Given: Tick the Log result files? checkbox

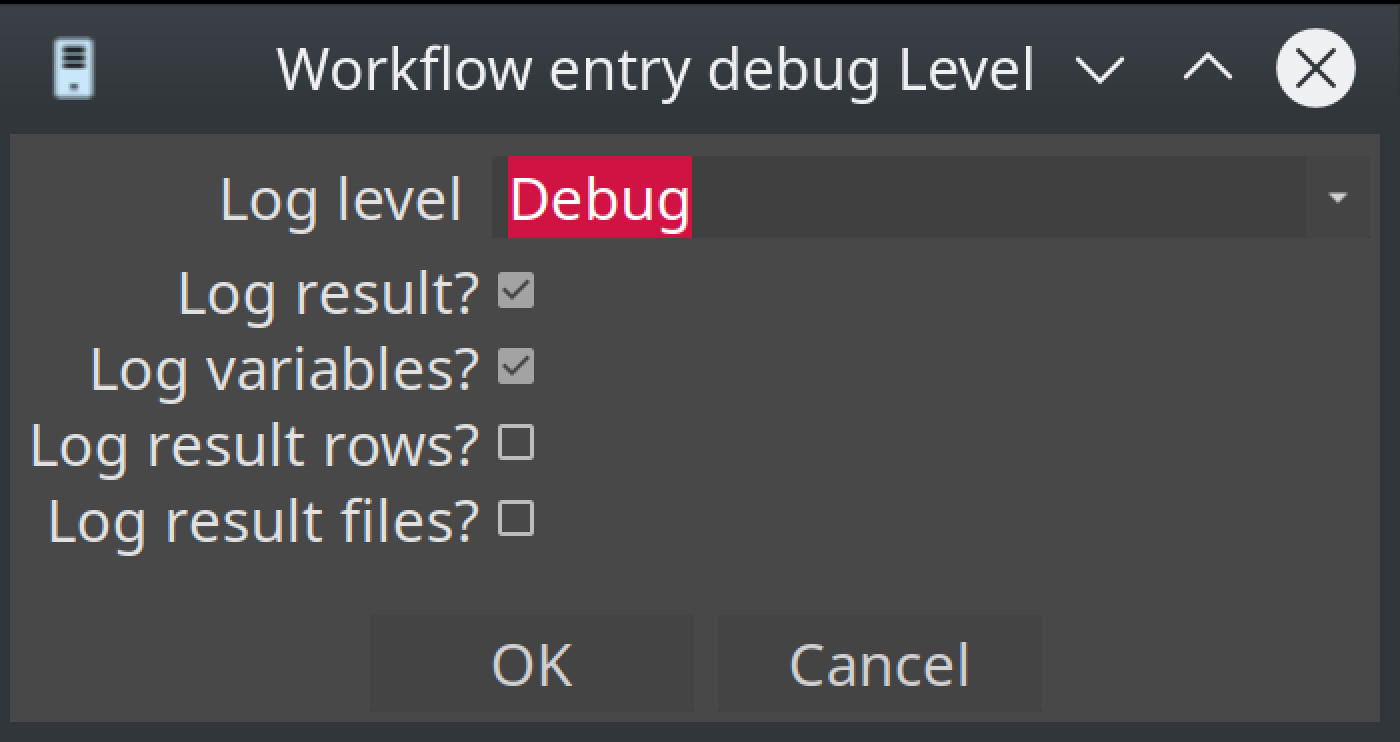Looking at the screenshot, I should [x=516, y=519].
